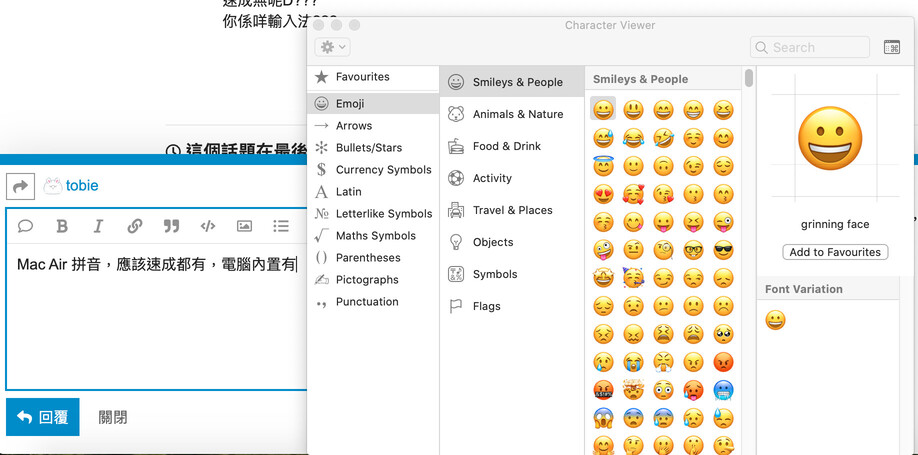918x455 pixels.
Task: Click the speech bubble quote-post icon in editor
Action: [25, 226]
